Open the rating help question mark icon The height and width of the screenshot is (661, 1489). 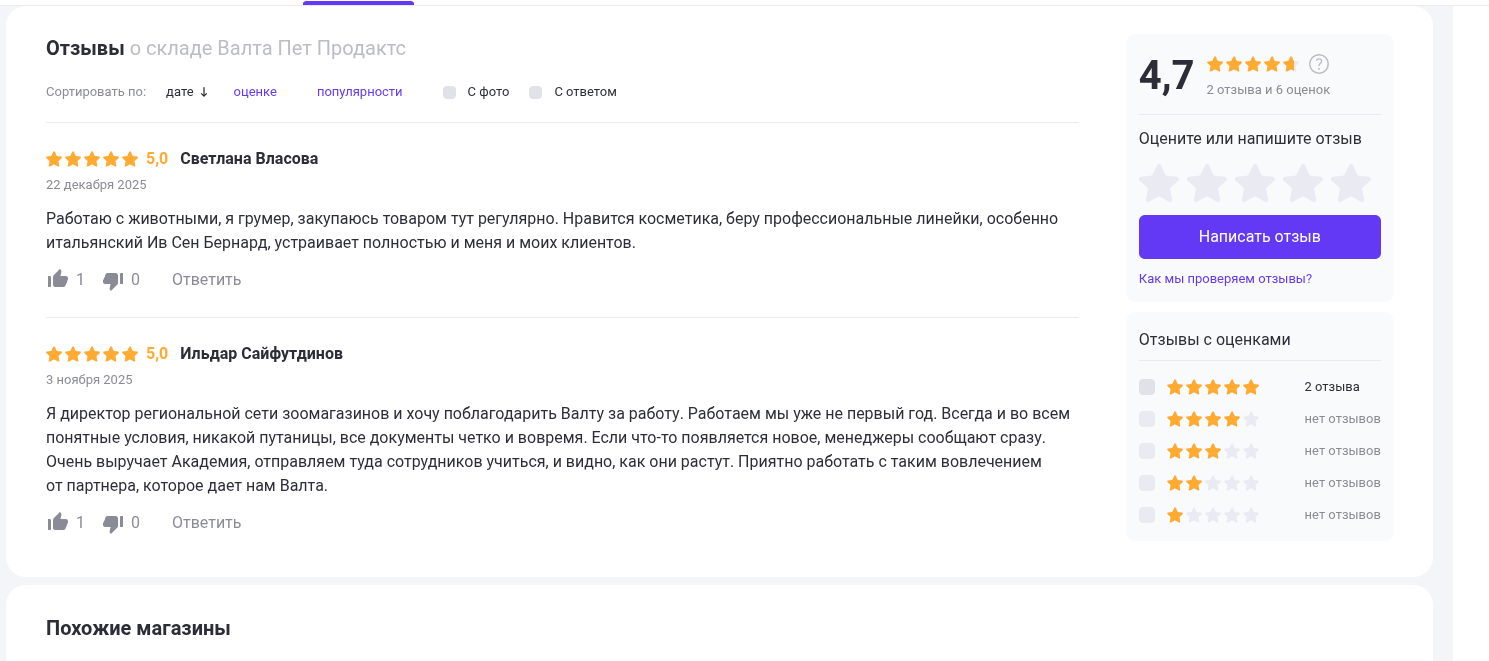[1319, 64]
